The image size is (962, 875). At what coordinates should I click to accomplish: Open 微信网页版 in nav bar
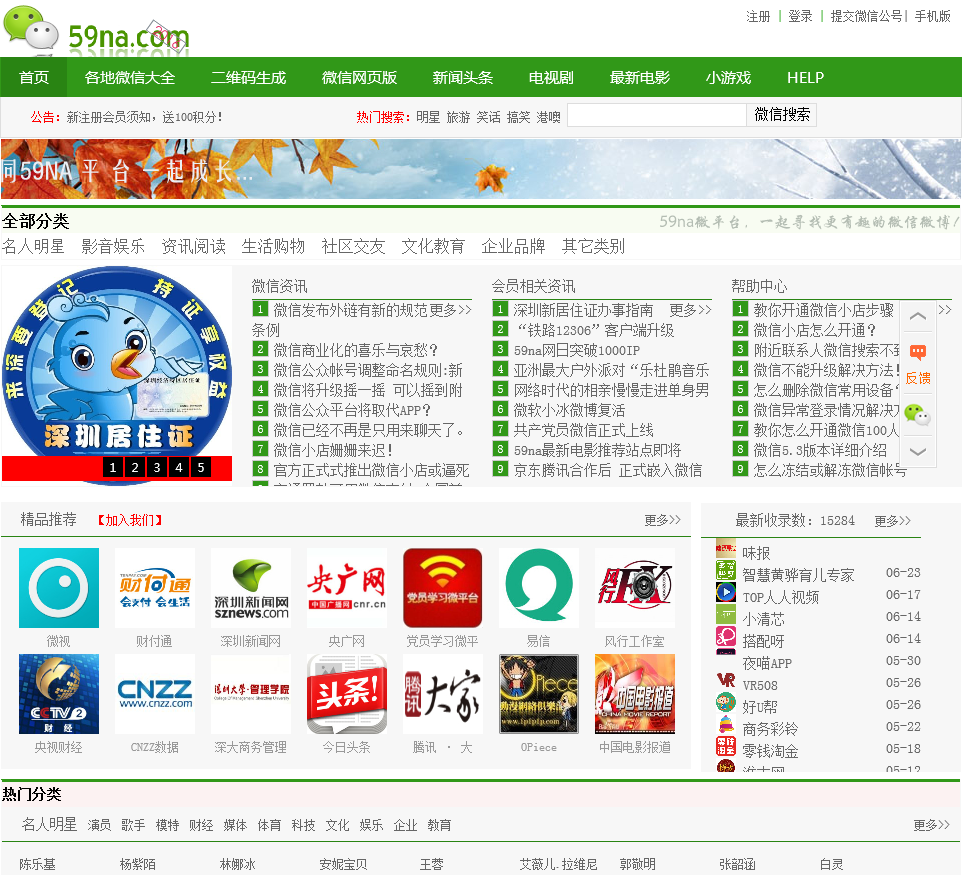[359, 77]
